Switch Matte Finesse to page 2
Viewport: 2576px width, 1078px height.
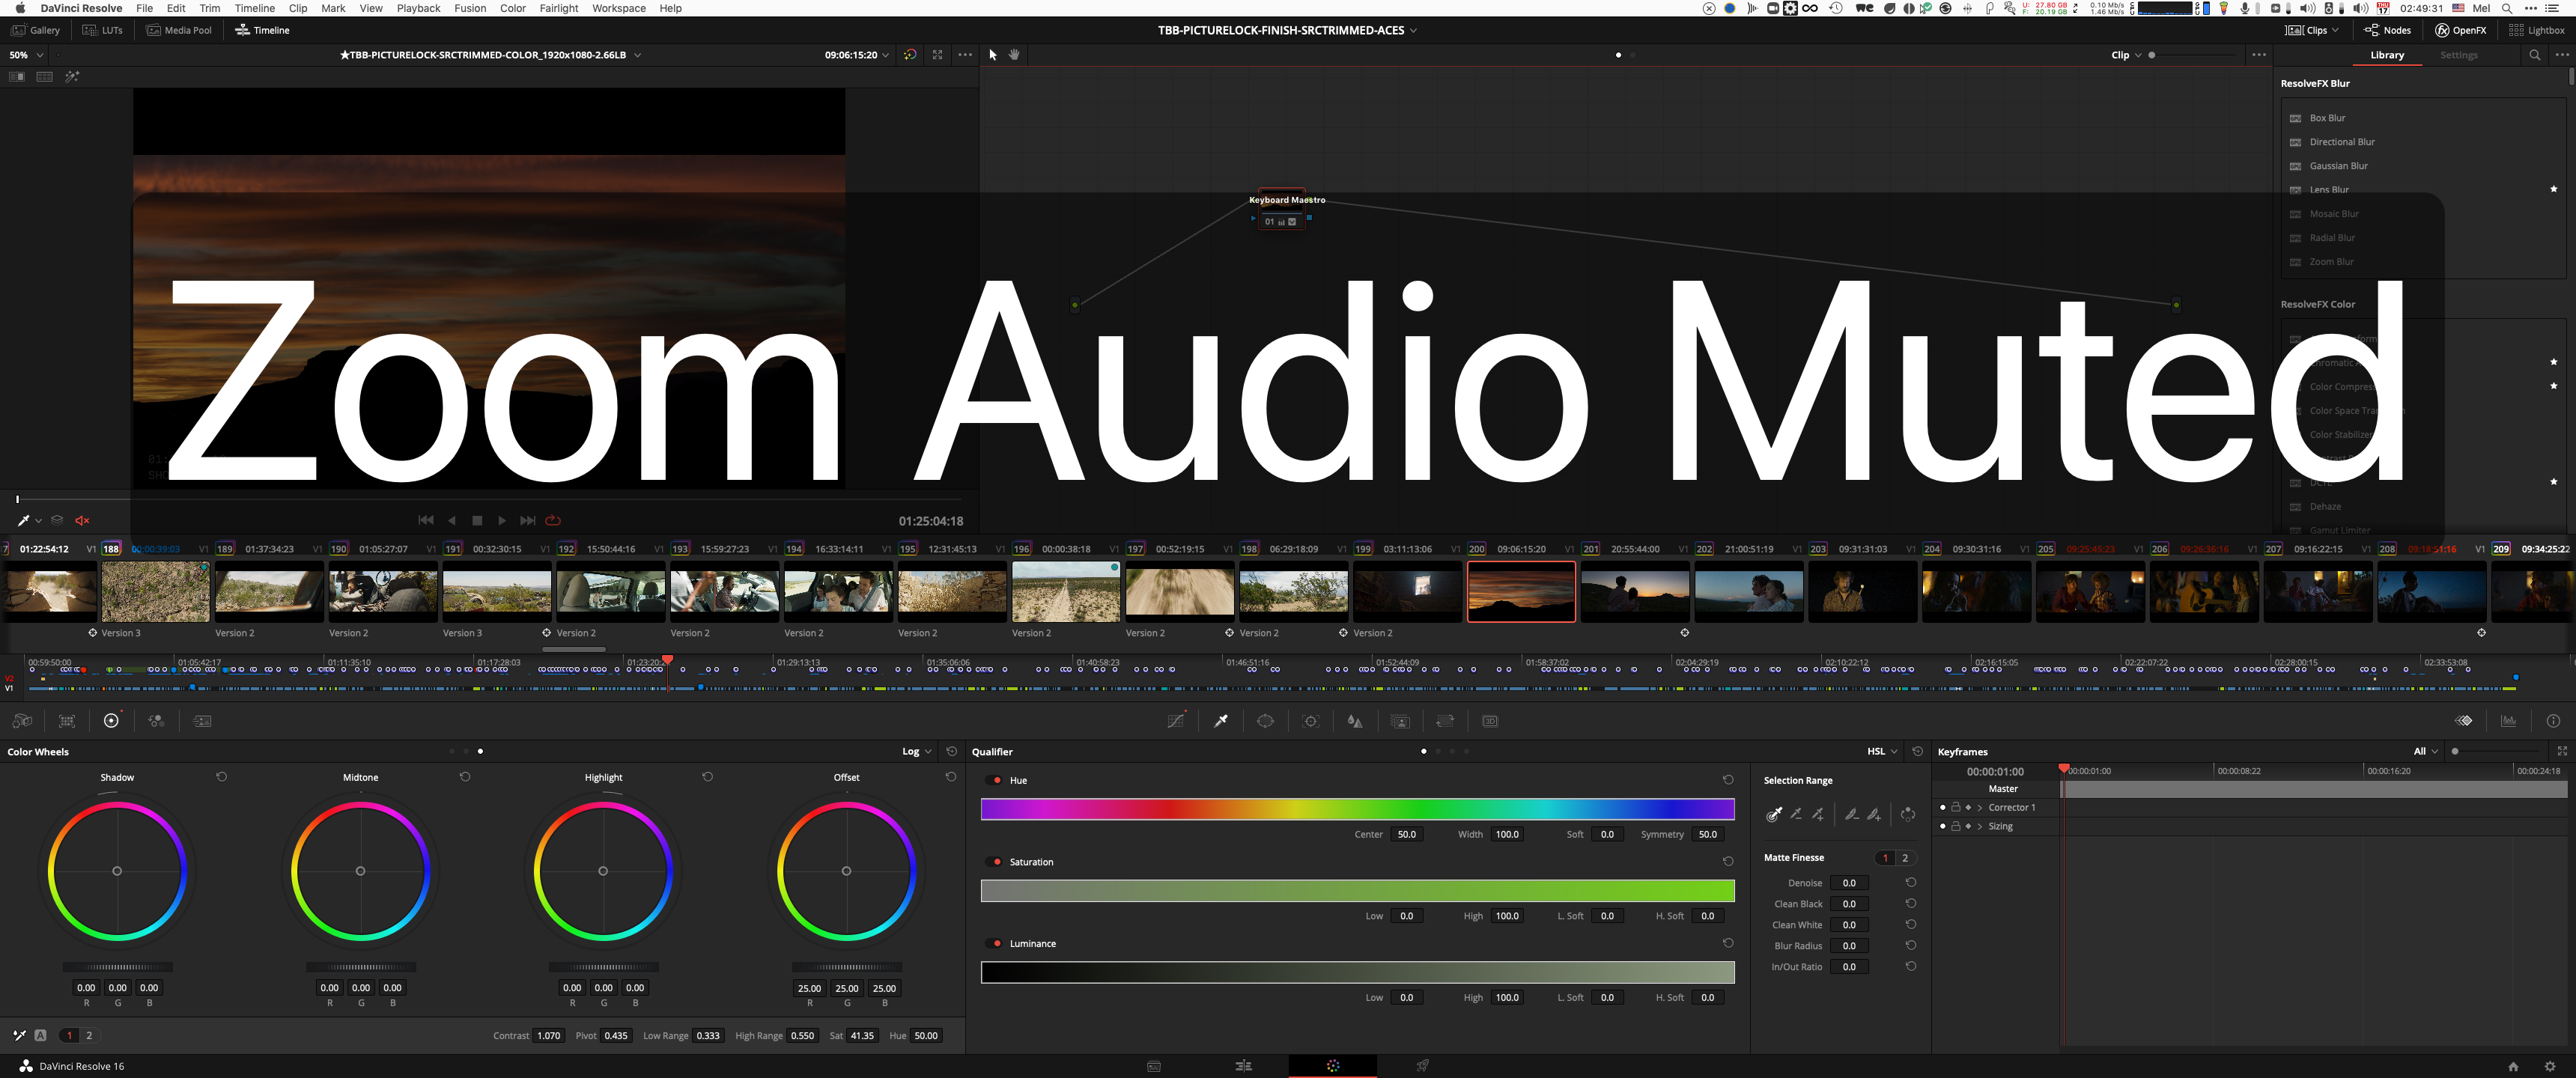(1905, 858)
